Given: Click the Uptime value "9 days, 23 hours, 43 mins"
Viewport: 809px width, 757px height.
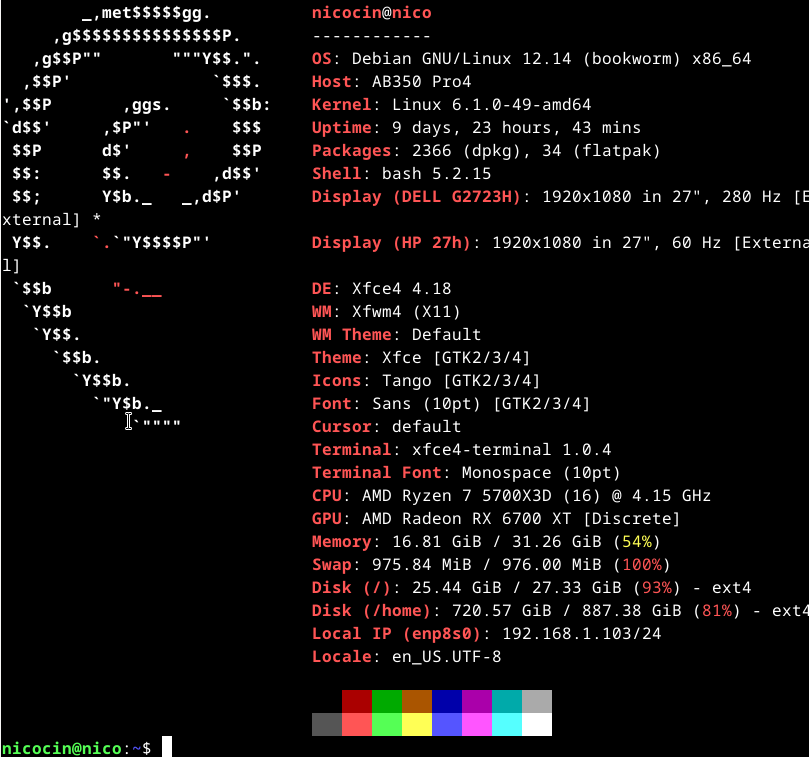Looking at the screenshot, I should [x=516, y=128].
